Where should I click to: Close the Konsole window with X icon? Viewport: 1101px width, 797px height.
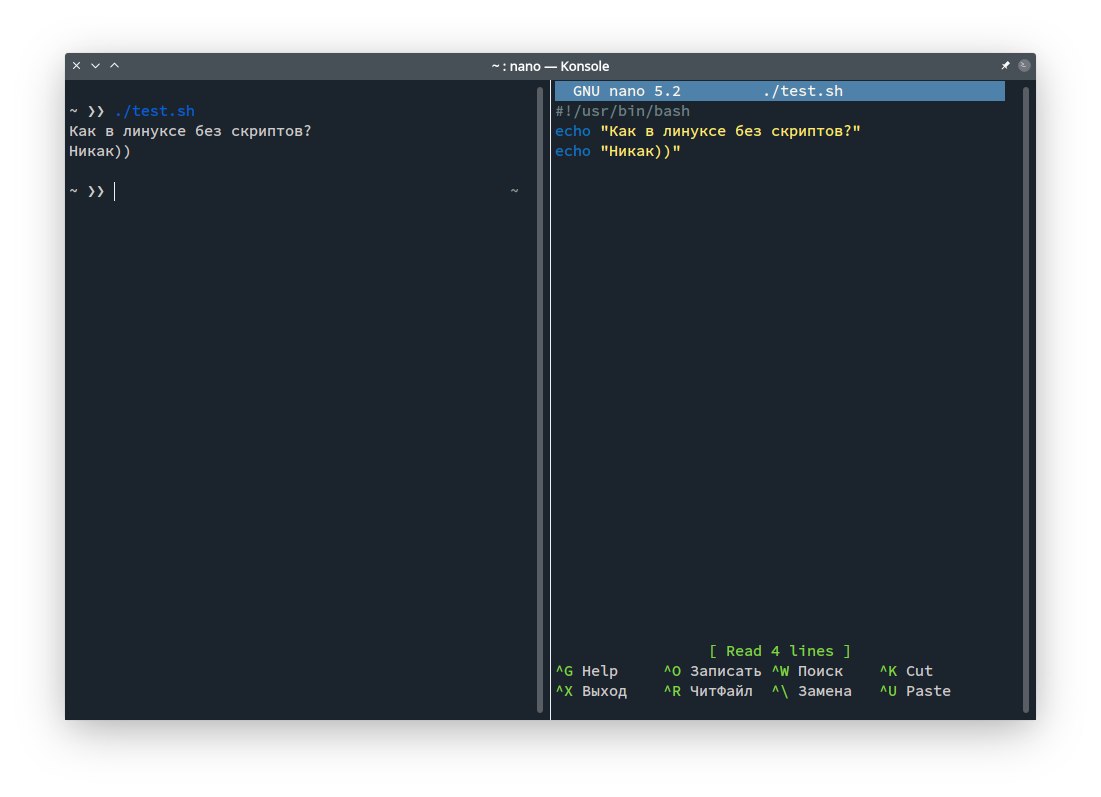click(76, 66)
